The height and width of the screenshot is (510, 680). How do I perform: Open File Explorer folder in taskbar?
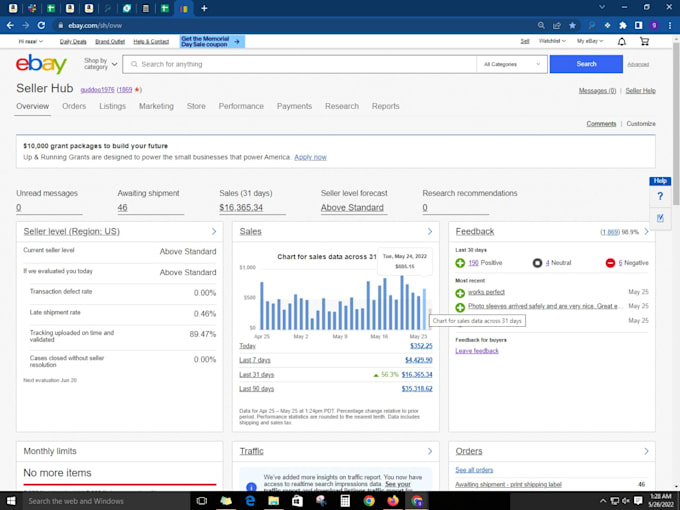(274, 501)
